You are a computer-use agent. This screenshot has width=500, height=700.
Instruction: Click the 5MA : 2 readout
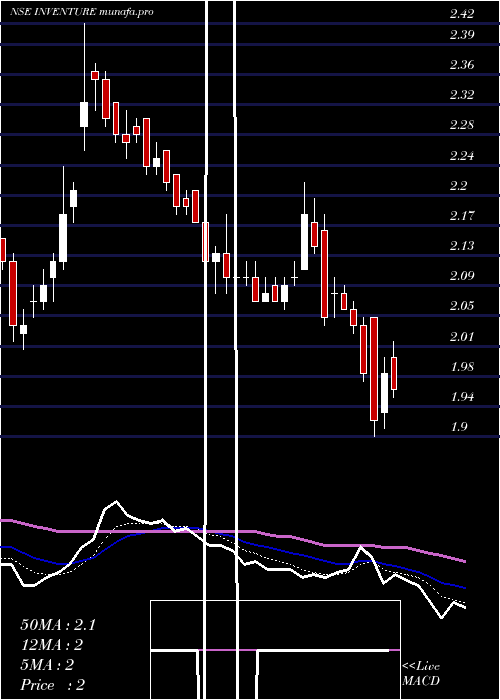47,665
